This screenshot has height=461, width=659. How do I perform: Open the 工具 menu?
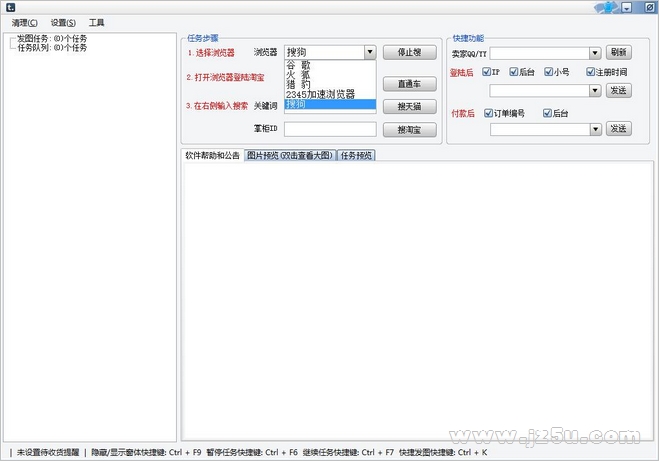point(96,22)
